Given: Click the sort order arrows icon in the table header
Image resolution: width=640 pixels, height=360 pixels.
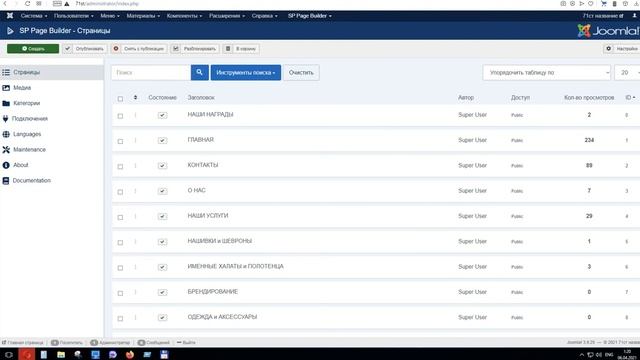Looking at the screenshot, I should point(136,98).
